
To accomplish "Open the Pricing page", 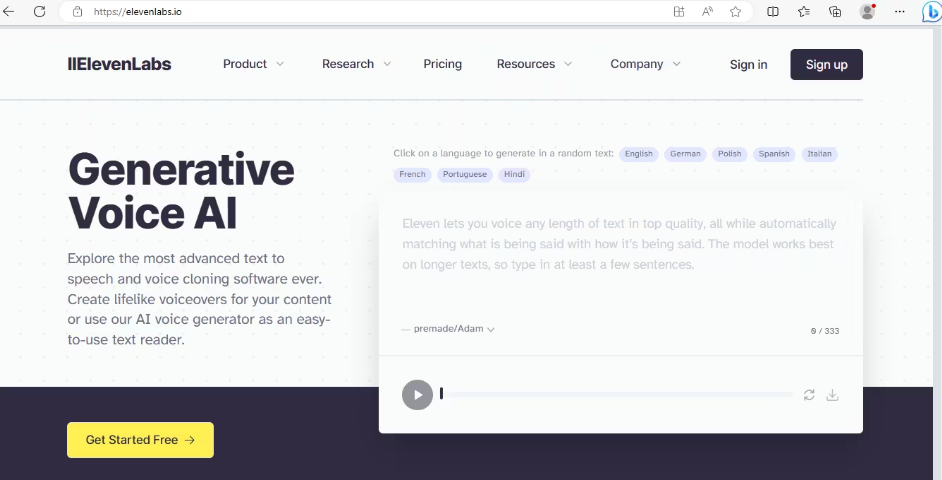I will 443,64.
